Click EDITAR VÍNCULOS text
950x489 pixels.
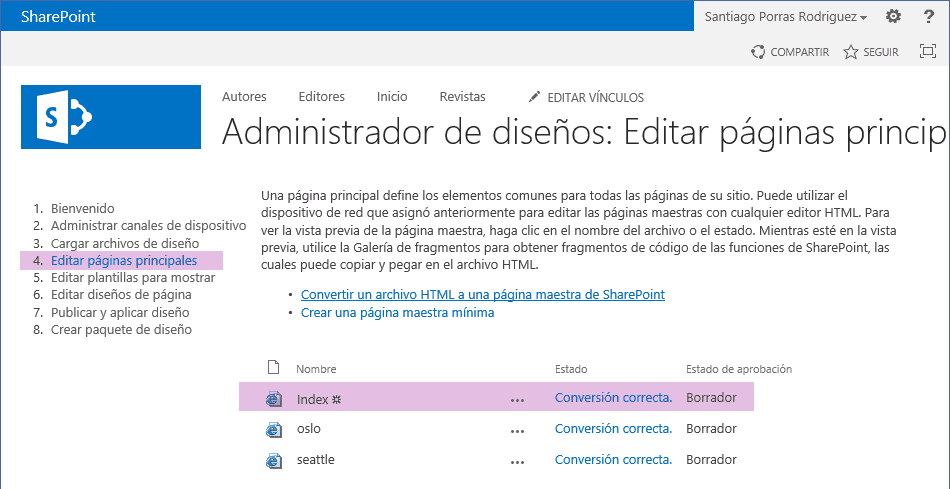596,98
